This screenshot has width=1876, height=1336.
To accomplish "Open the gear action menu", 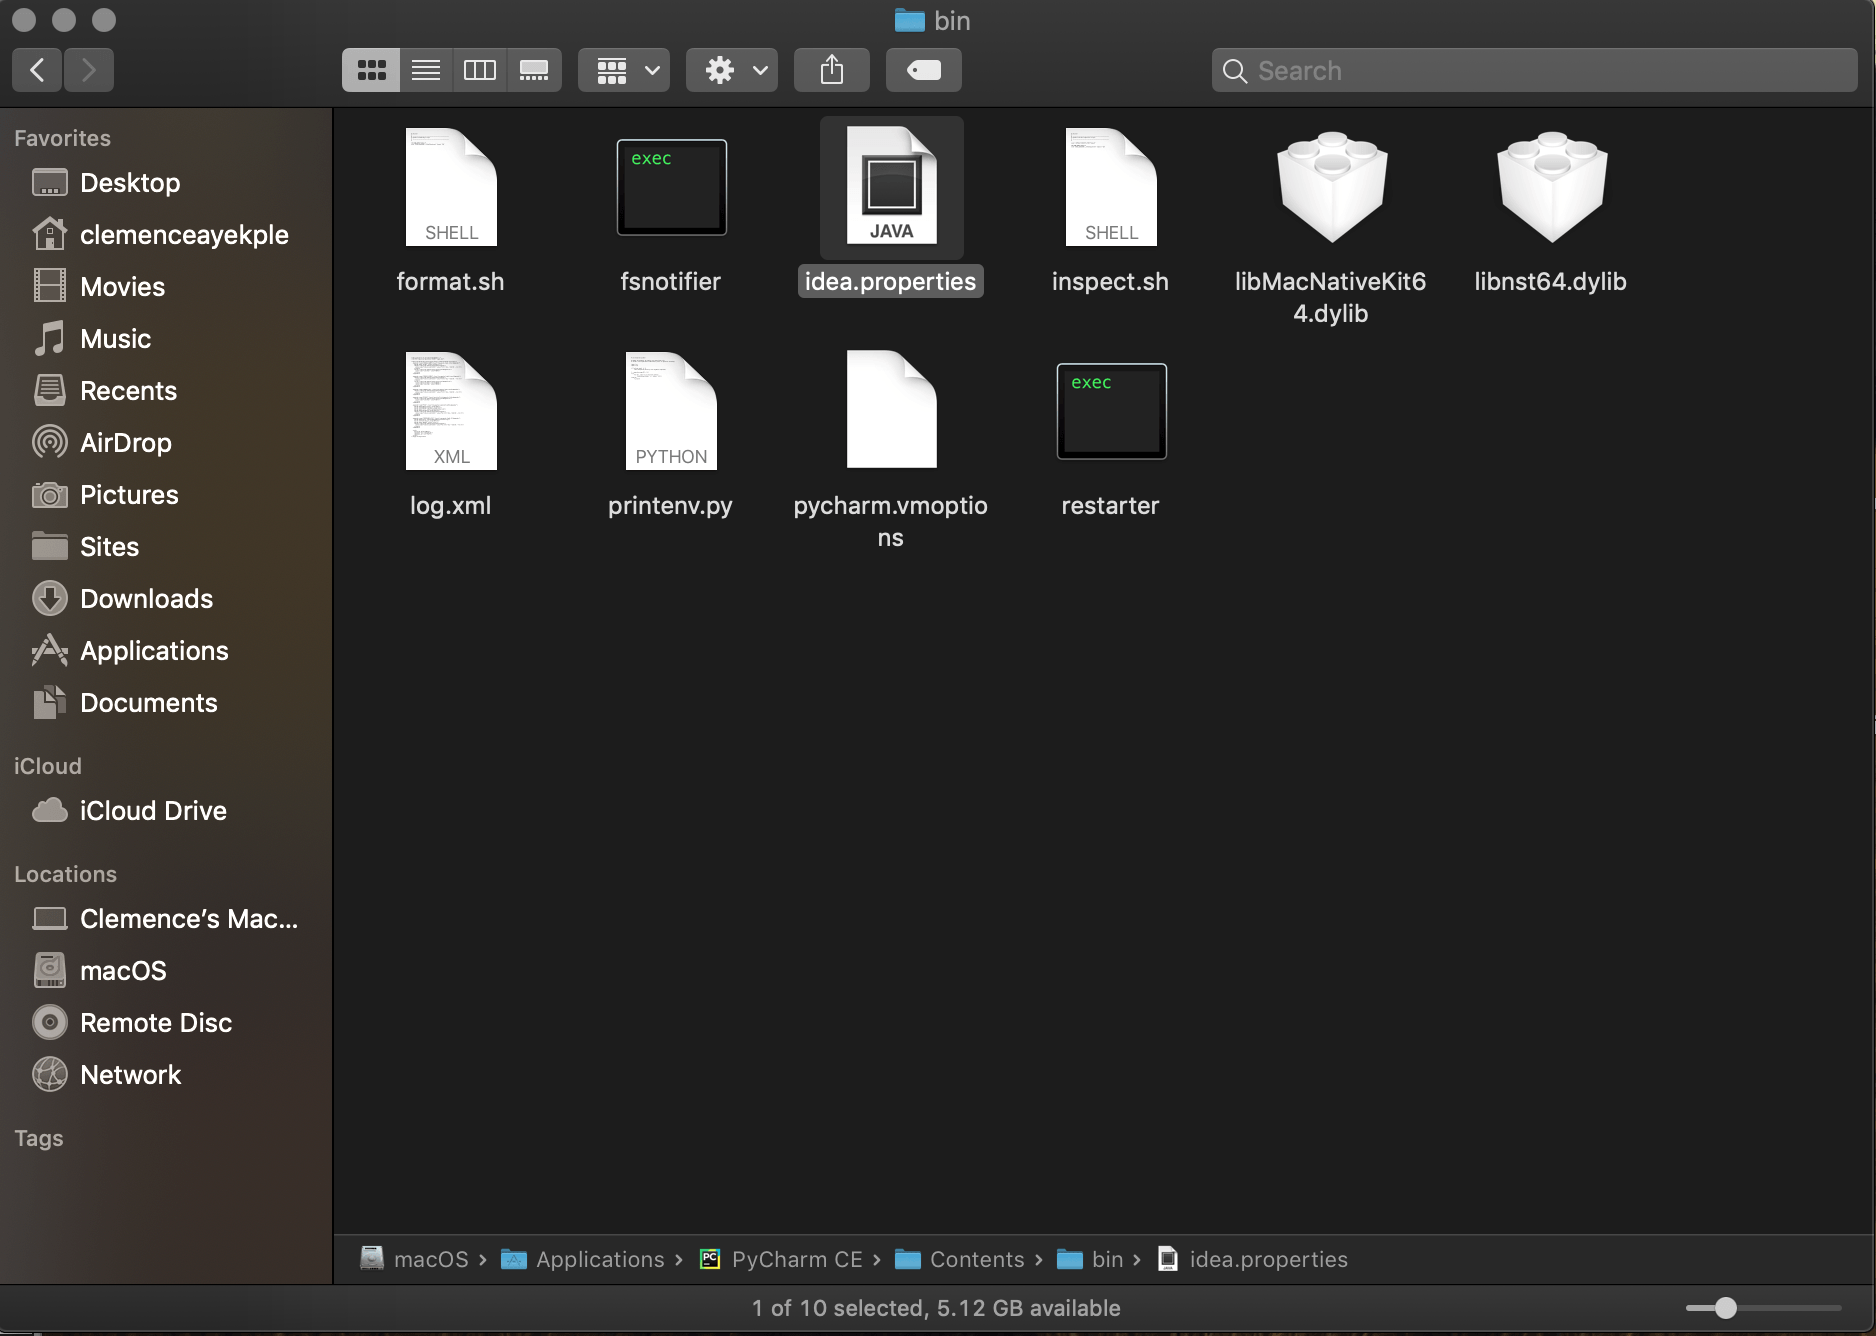I will tap(732, 70).
